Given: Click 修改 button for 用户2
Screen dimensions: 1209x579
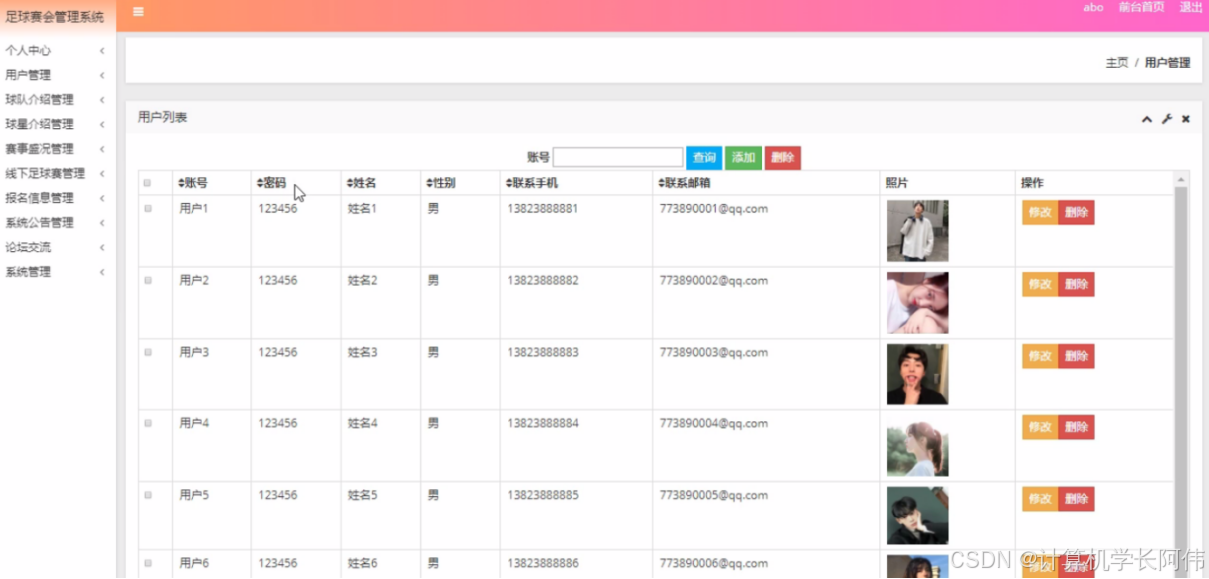Looking at the screenshot, I should [1040, 284].
